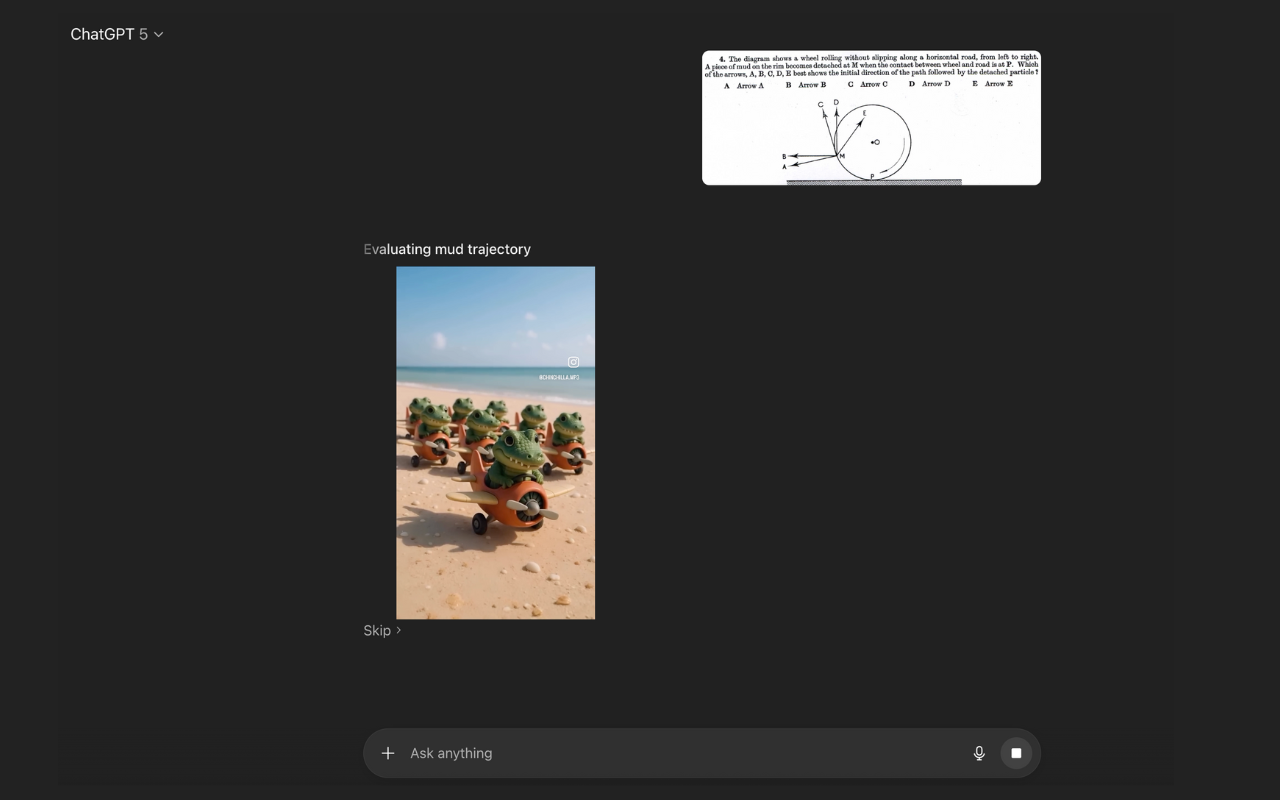Image resolution: width=1280 pixels, height=800 pixels.
Task: Expand the model picker chevron beside ChatGPT
Action: 159,34
